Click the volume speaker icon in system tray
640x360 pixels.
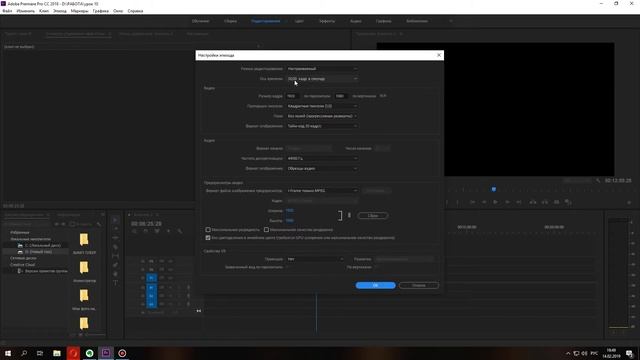584,353
